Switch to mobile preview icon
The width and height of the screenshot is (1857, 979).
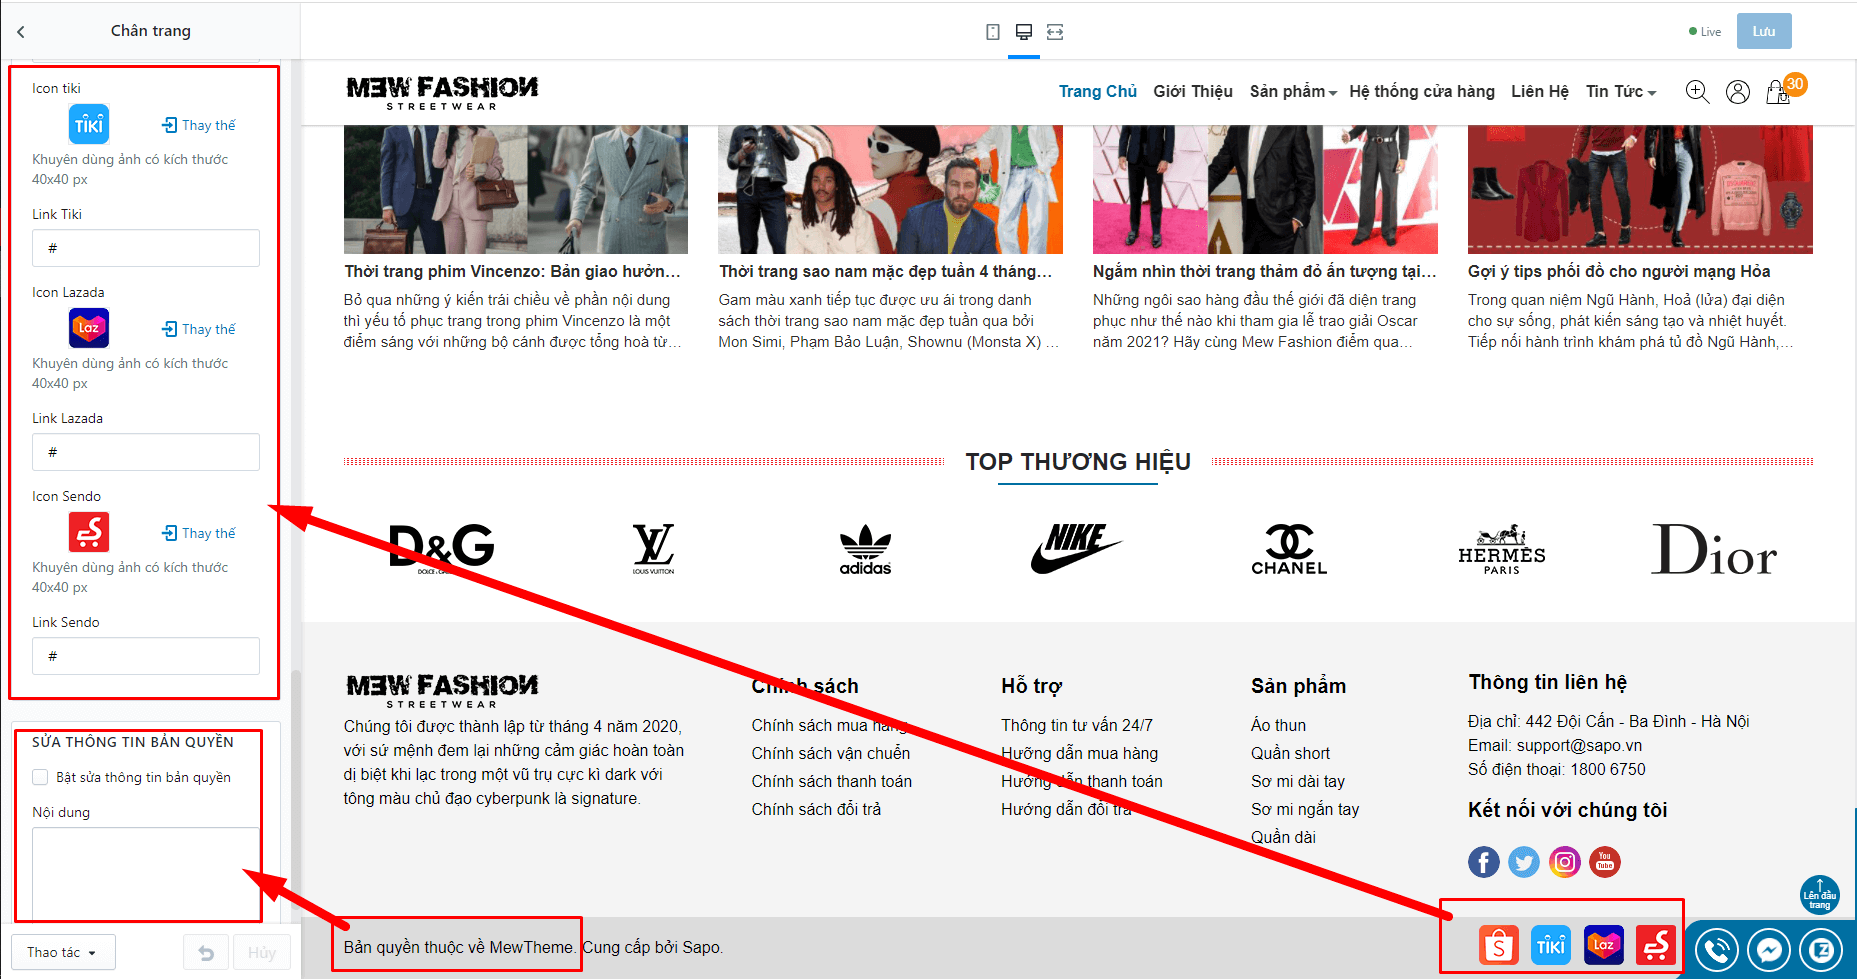click(992, 32)
